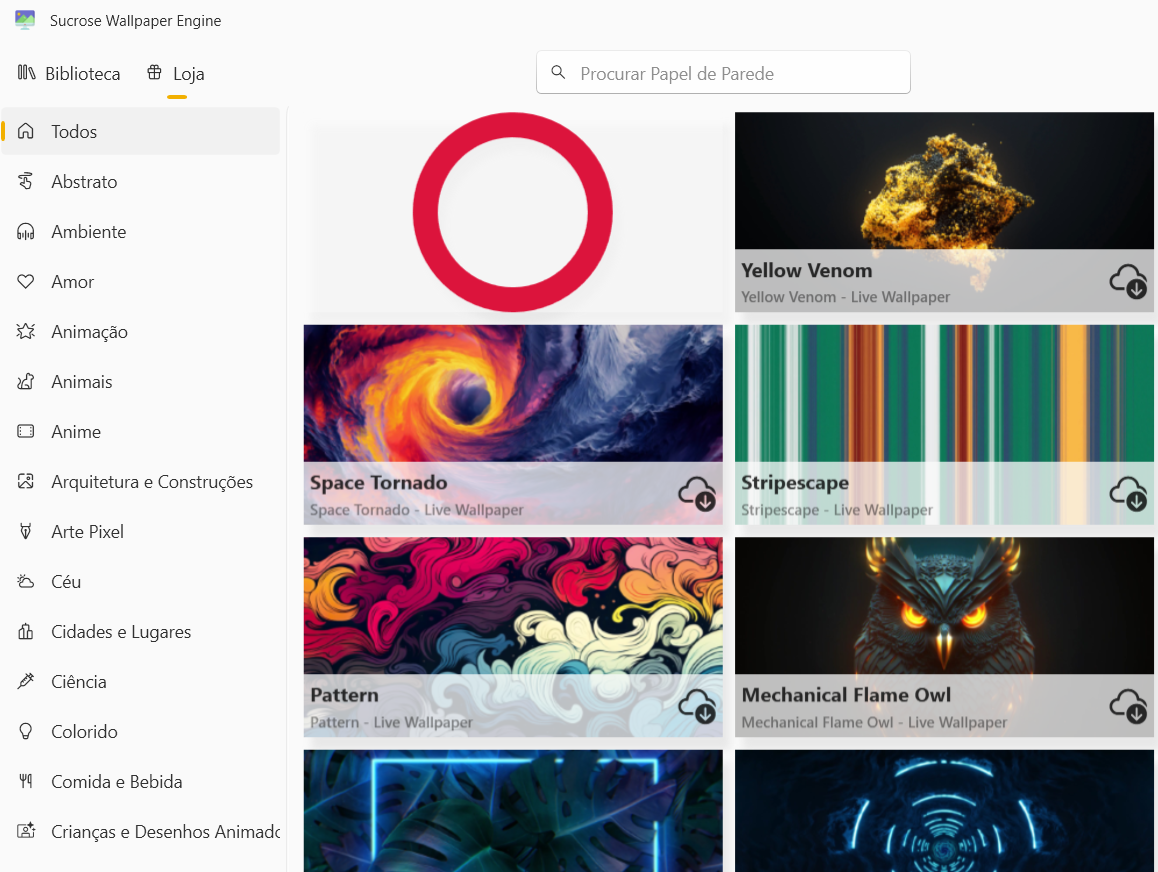Image resolution: width=1158 pixels, height=872 pixels.
Task: Click the Ciência syringe icon
Action: point(26,681)
